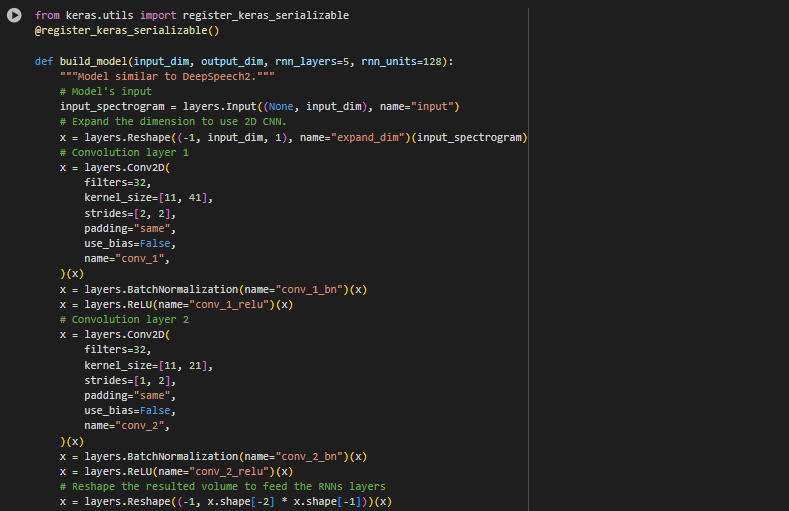Viewport: 789px width, 511px height.
Task: Click the layers.Reshape 'expand_dim' line
Action: [x=293, y=137]
